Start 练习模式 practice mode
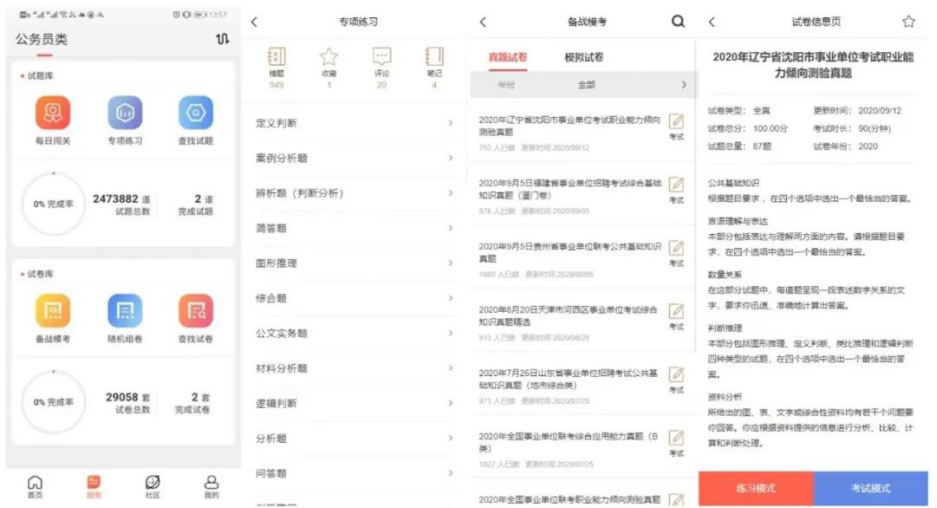Viewport: 937px width, 508px height. coord(756,488)
